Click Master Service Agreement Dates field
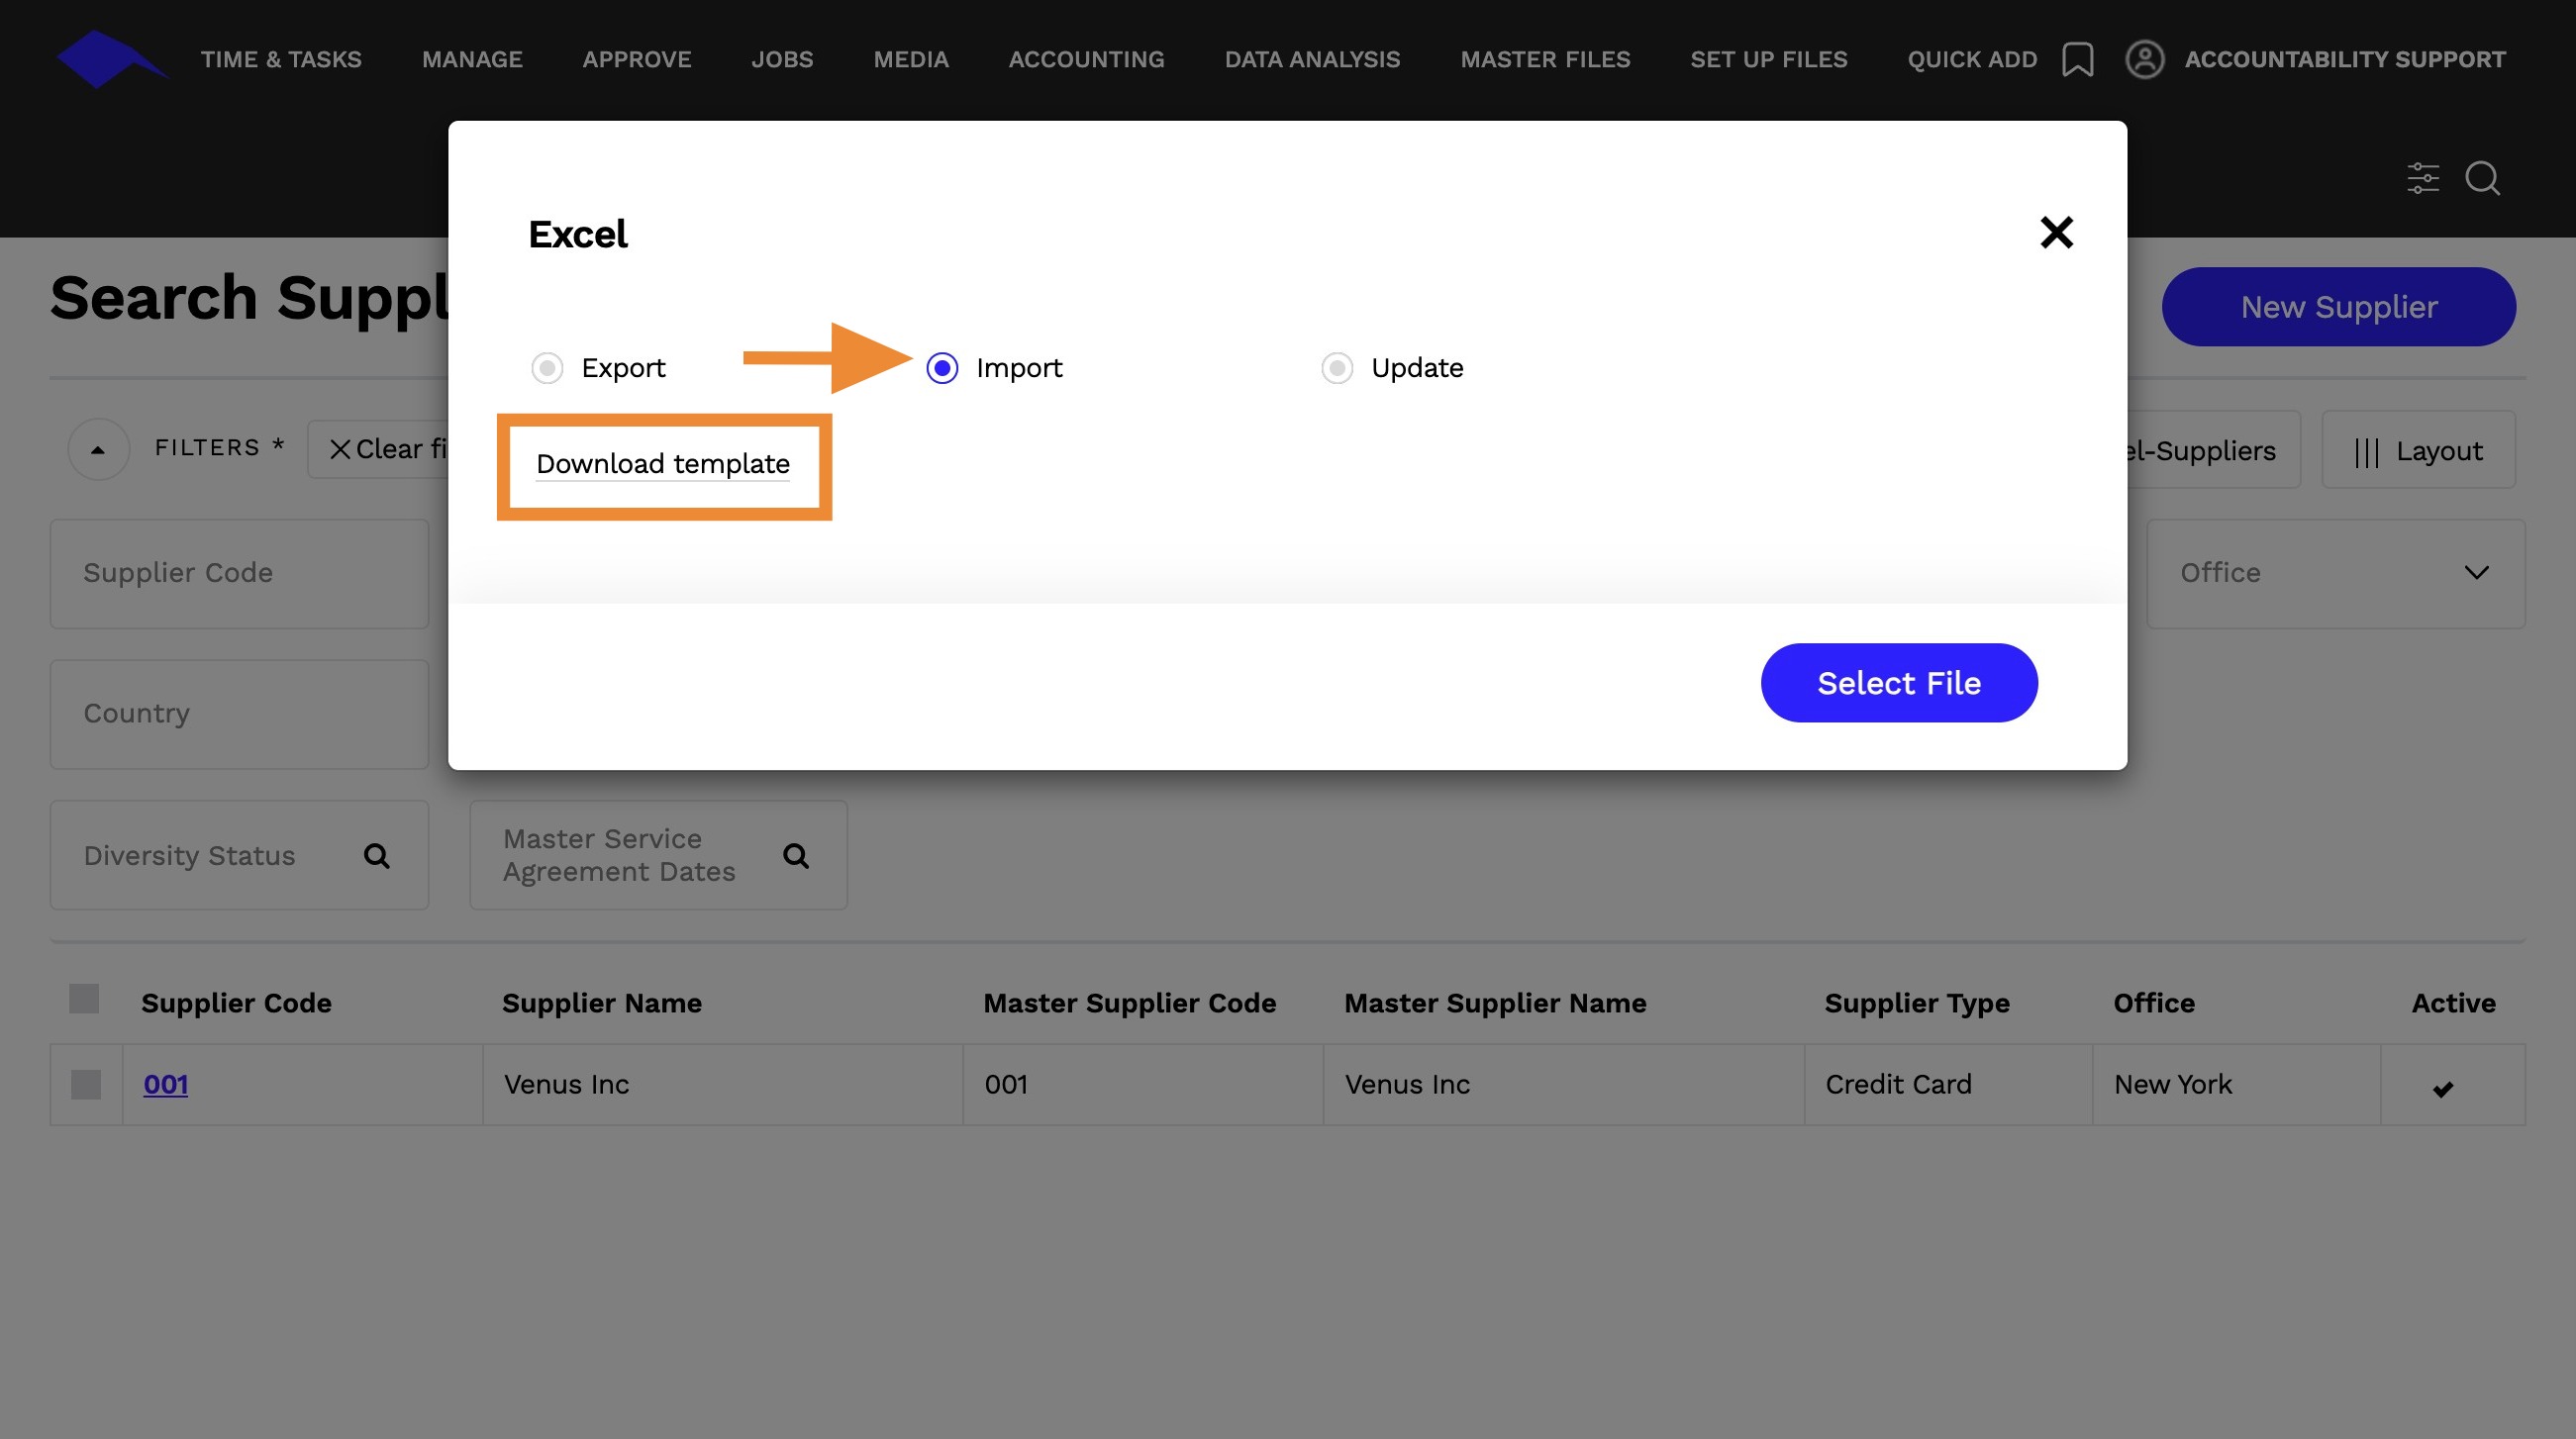2576x1439 pixels. [658, 856]
